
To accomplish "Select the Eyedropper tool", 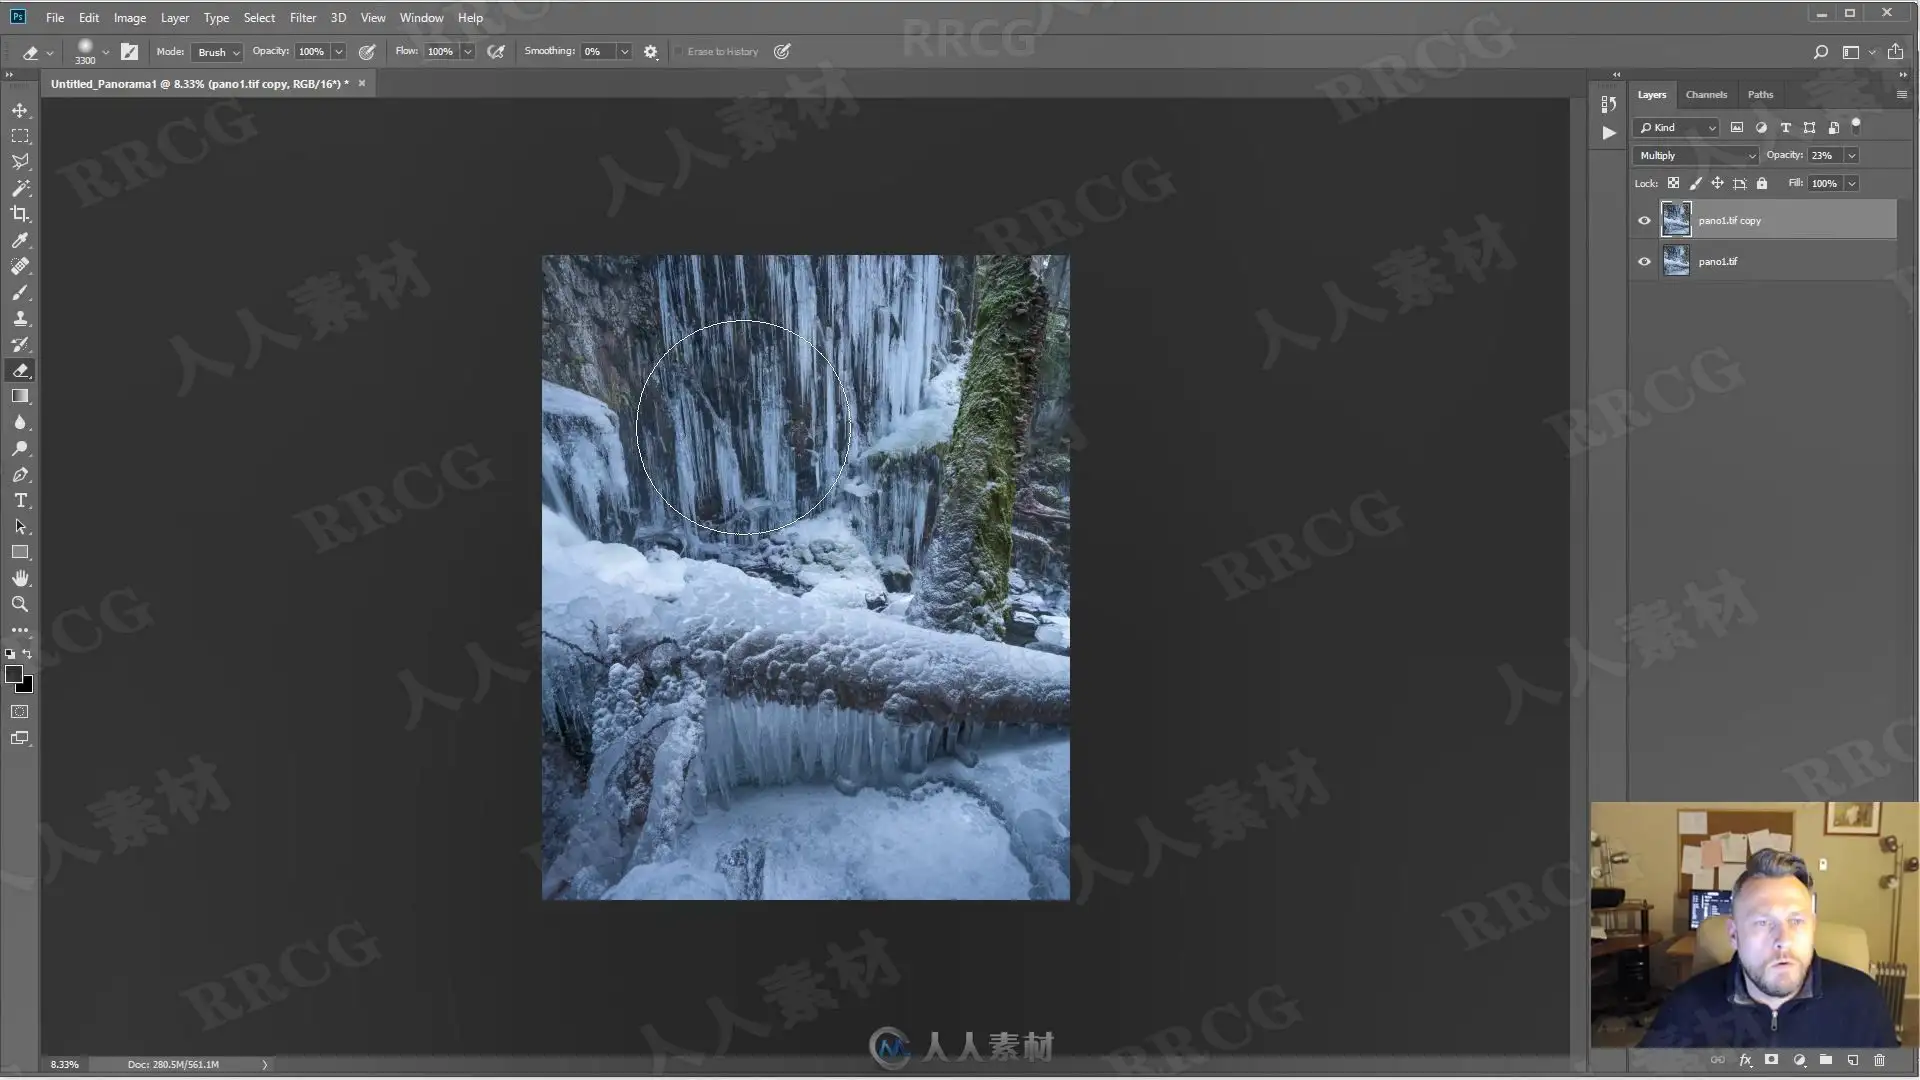I will click(x=20, y=240).
